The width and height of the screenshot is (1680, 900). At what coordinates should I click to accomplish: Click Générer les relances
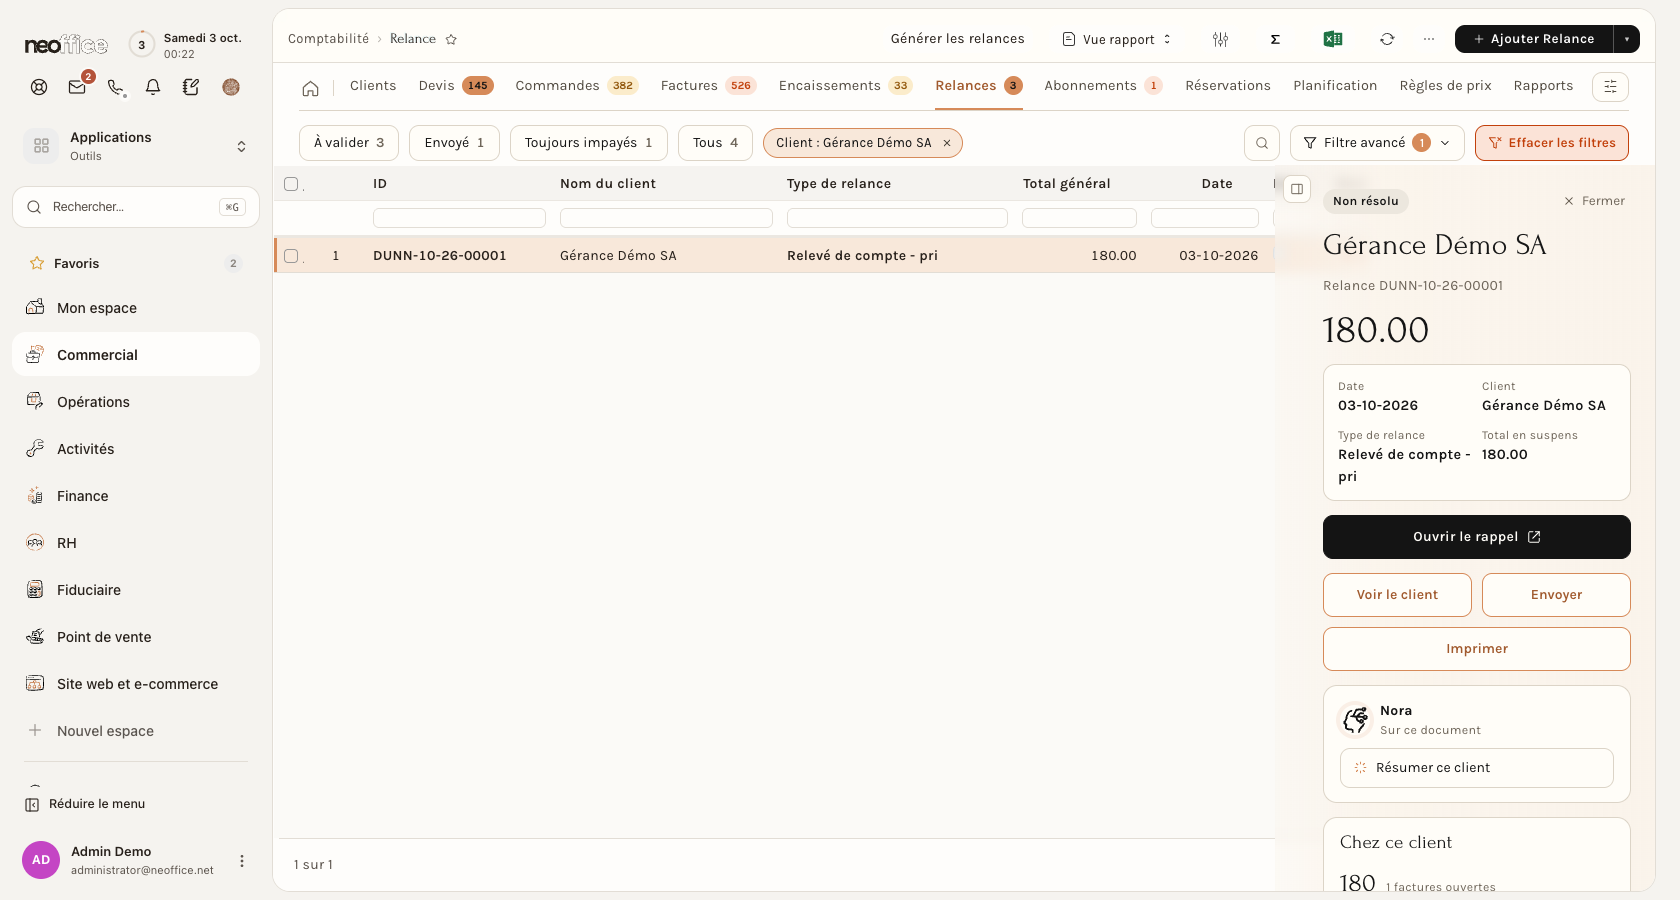(x=957, y=39)
